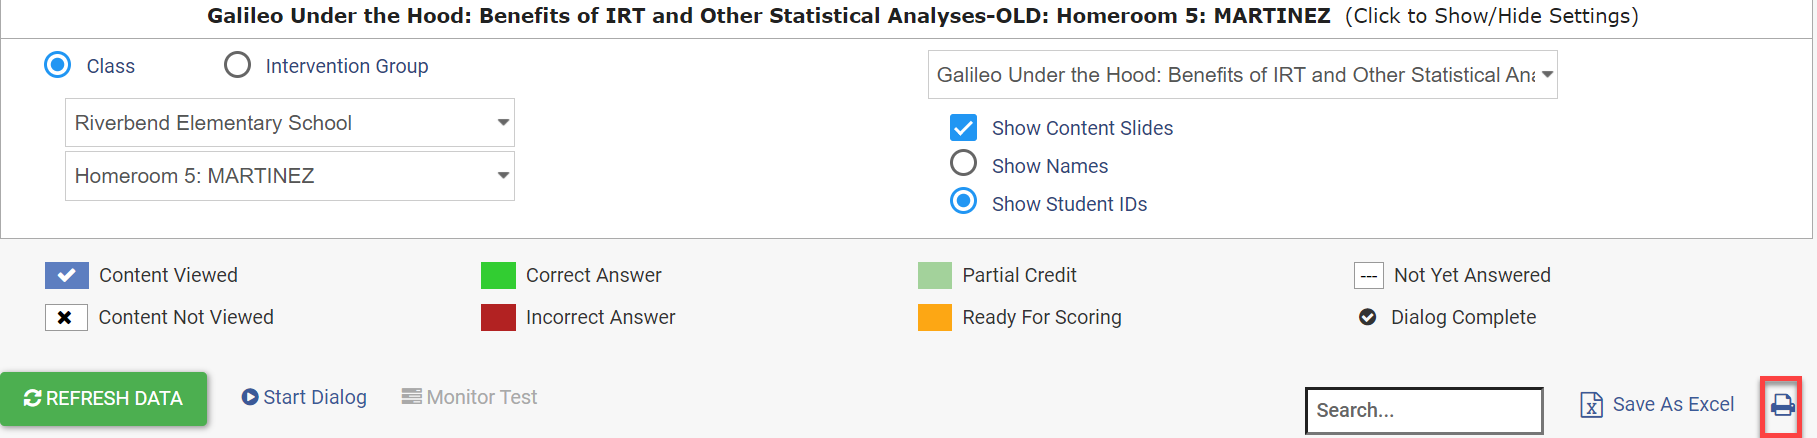Image resolution: width=1817 pixels, height=438 pixels.
Task: Select the Intervention Group radio button
Action: (237, 65)
